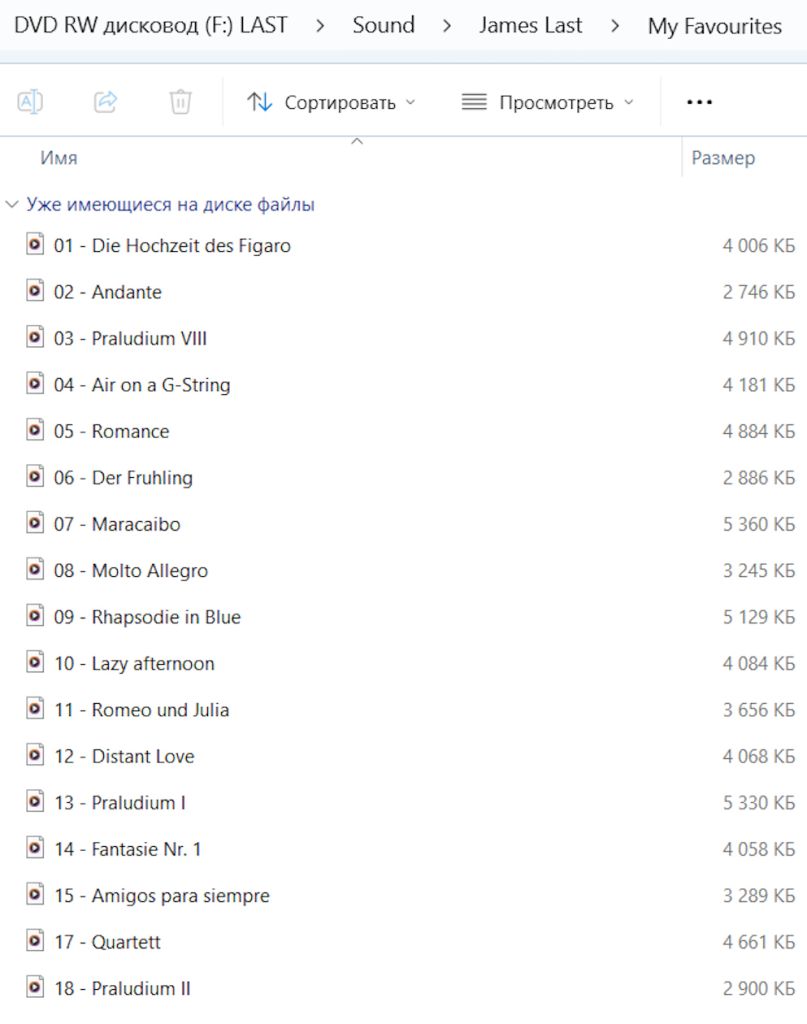
Task: Click the size value '4 181 КБ'
Action: tap(759, 385)
